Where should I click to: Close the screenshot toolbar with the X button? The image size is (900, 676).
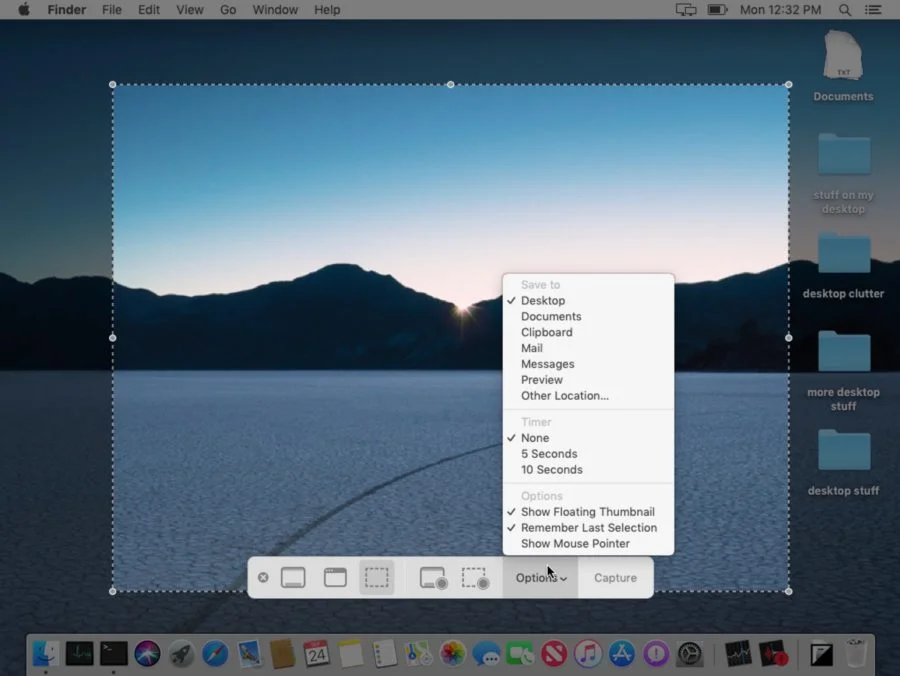click(x=263, y=577)
